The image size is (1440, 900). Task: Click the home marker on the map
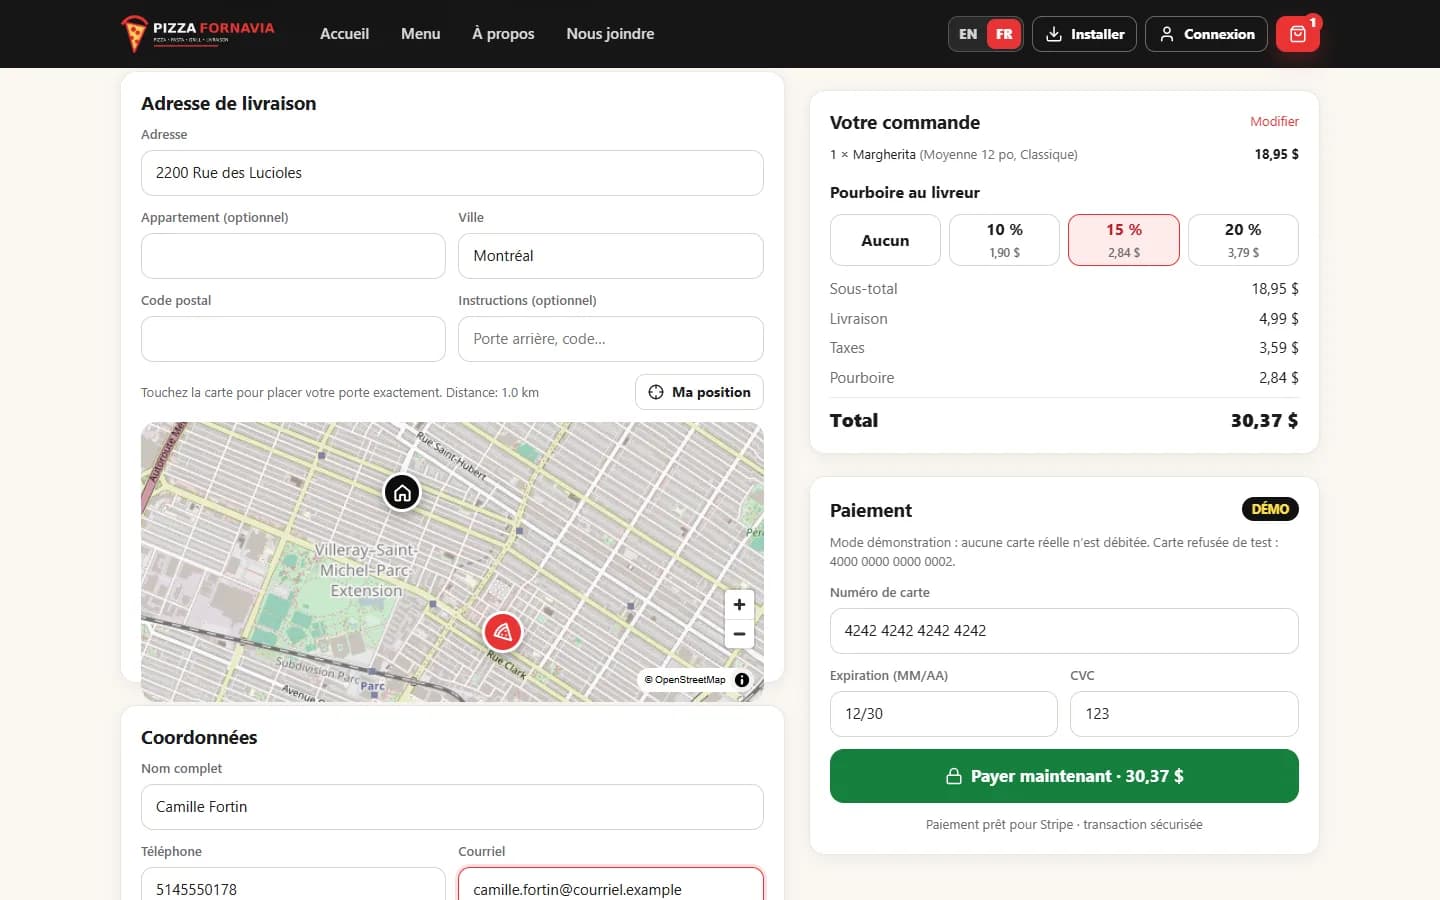click(x=402, y=492)
